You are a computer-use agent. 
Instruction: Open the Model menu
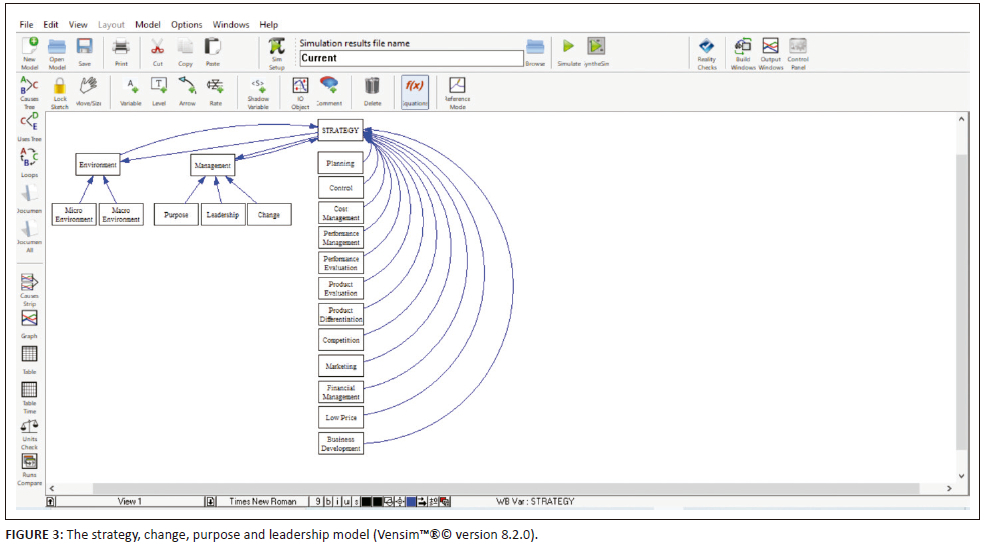147,24
